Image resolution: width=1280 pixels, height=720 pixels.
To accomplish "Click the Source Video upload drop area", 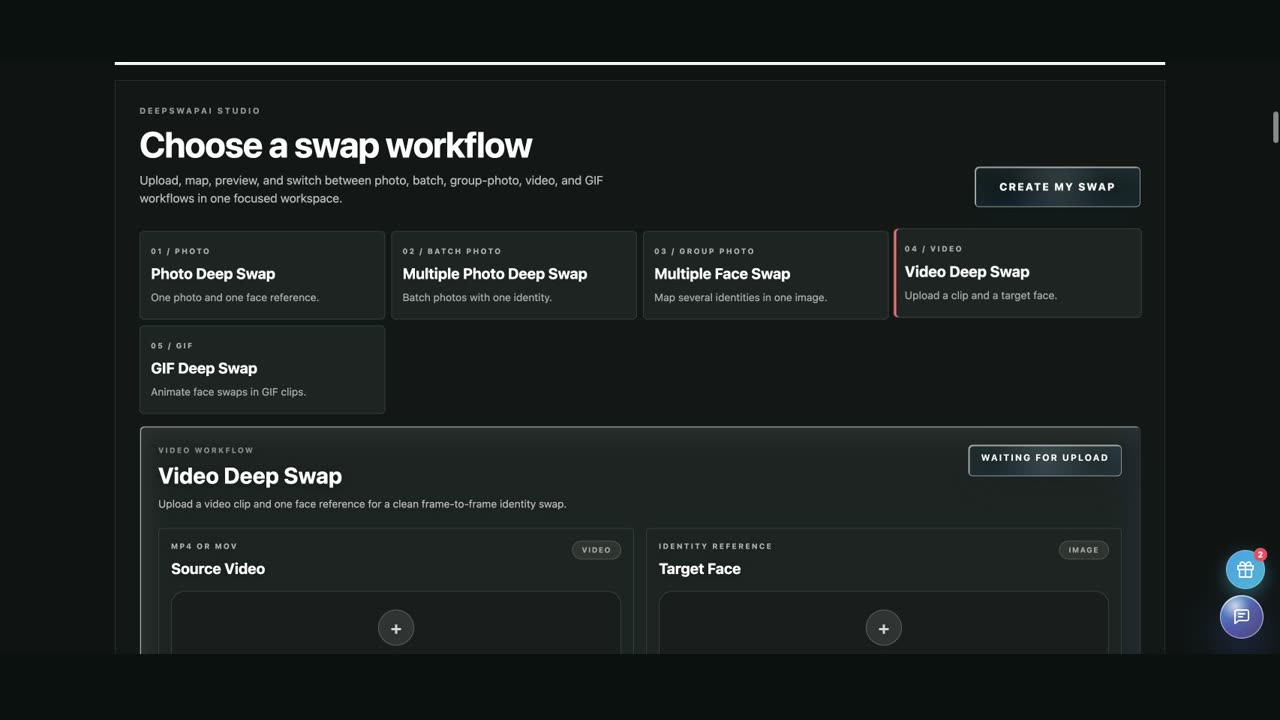I will pos(396,623).
